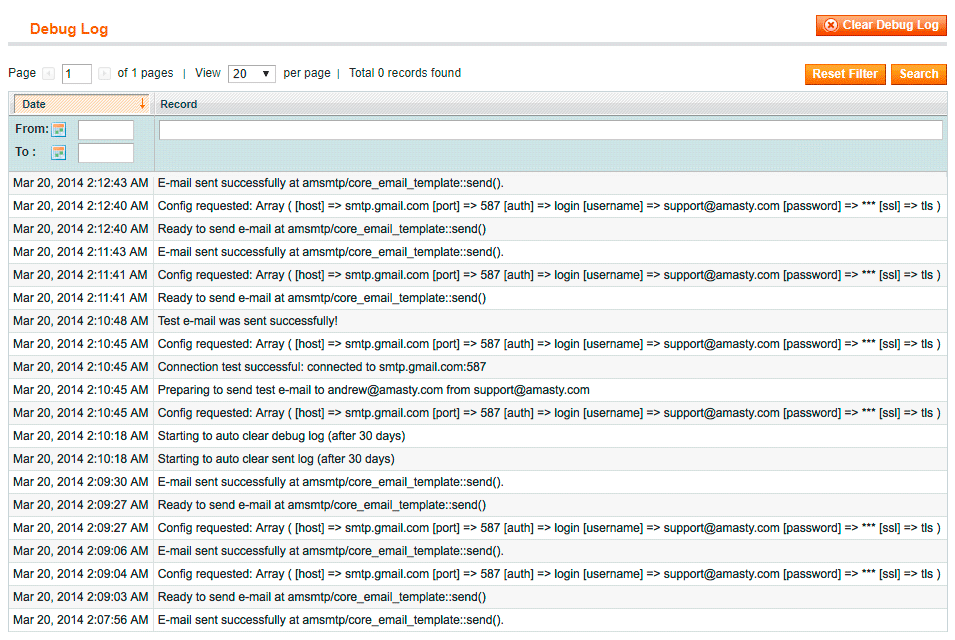Go to previous page arrow
This screenshot has width=955, height=640.
(48, 74)
